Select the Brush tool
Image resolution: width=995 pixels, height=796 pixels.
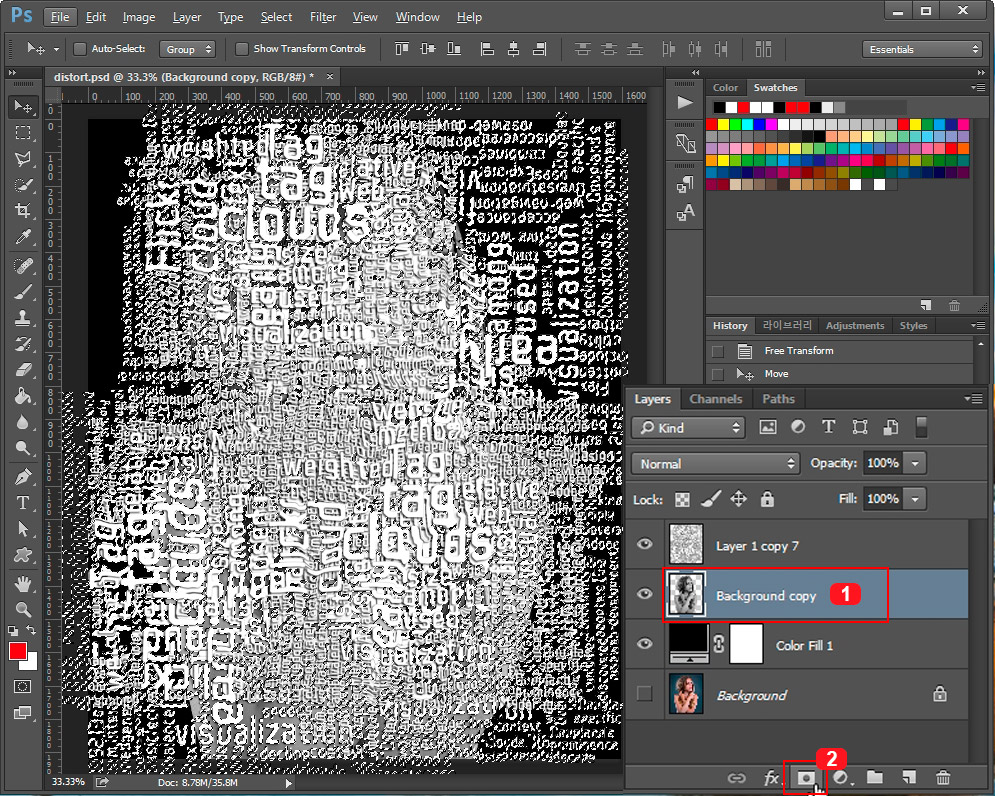click(x=23, y=292)
